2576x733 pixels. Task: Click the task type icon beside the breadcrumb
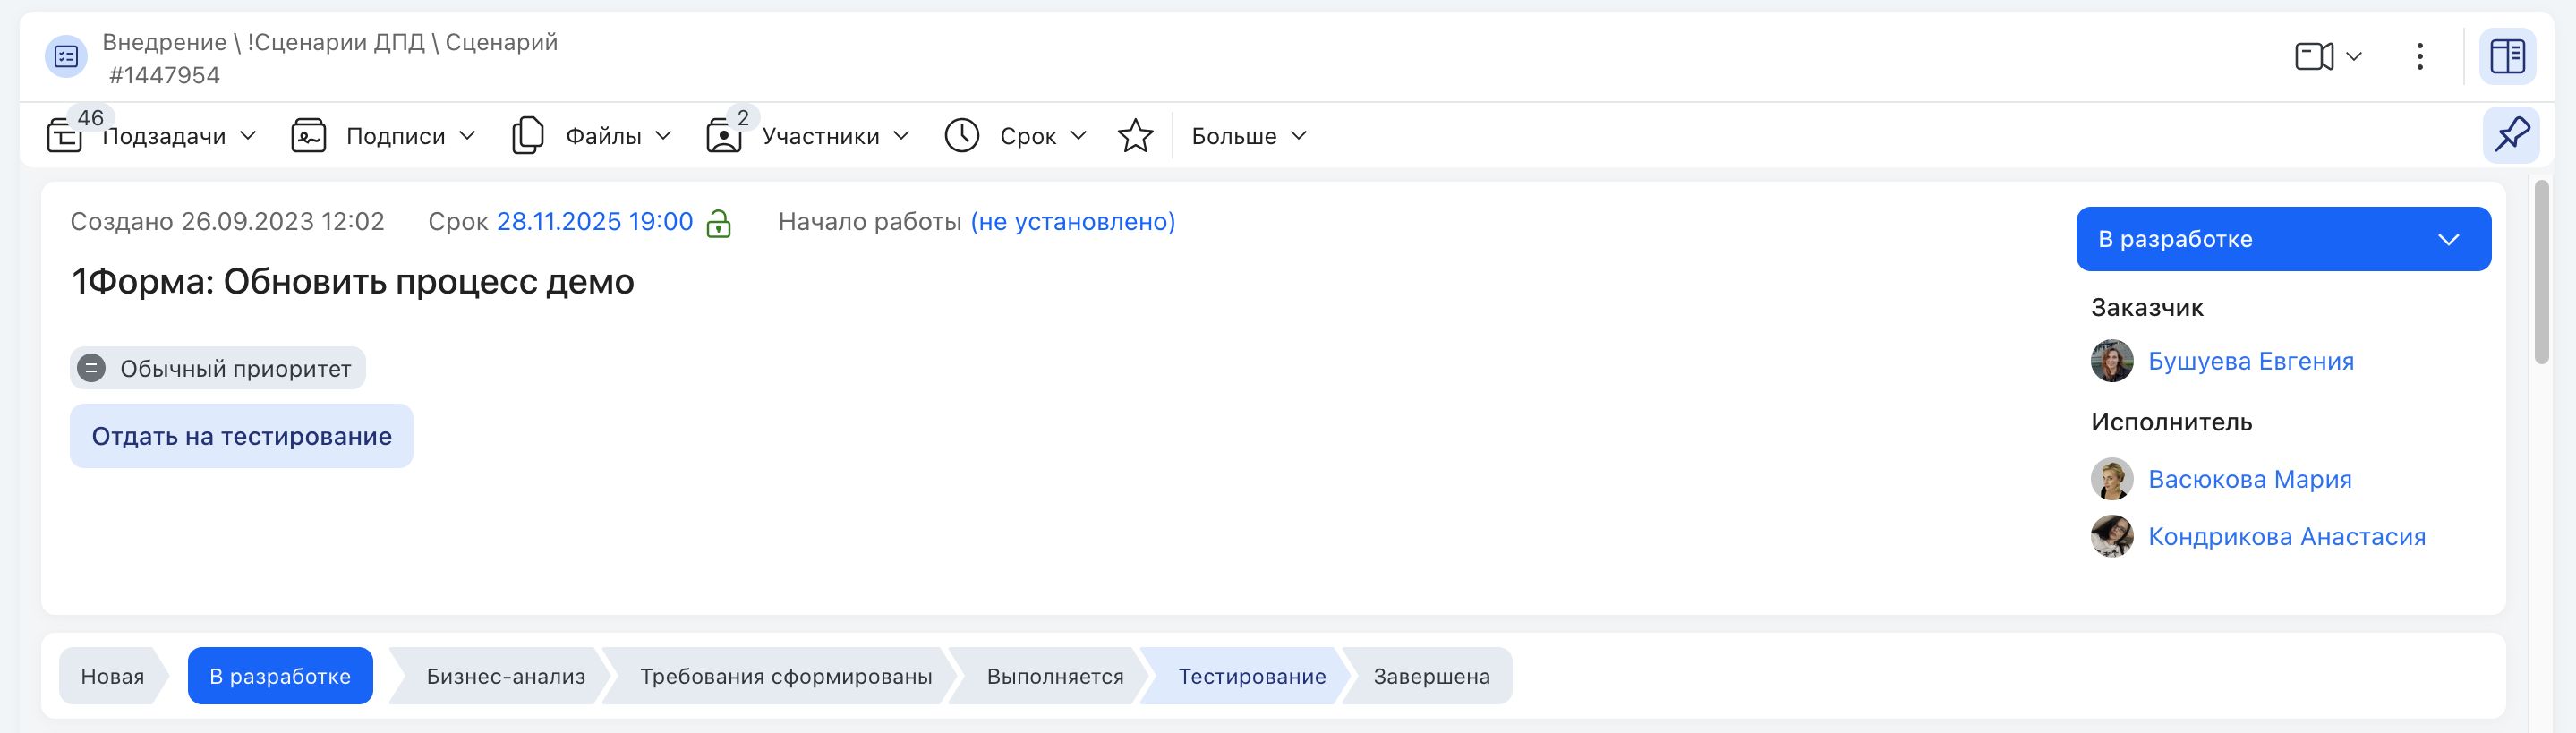66,56
